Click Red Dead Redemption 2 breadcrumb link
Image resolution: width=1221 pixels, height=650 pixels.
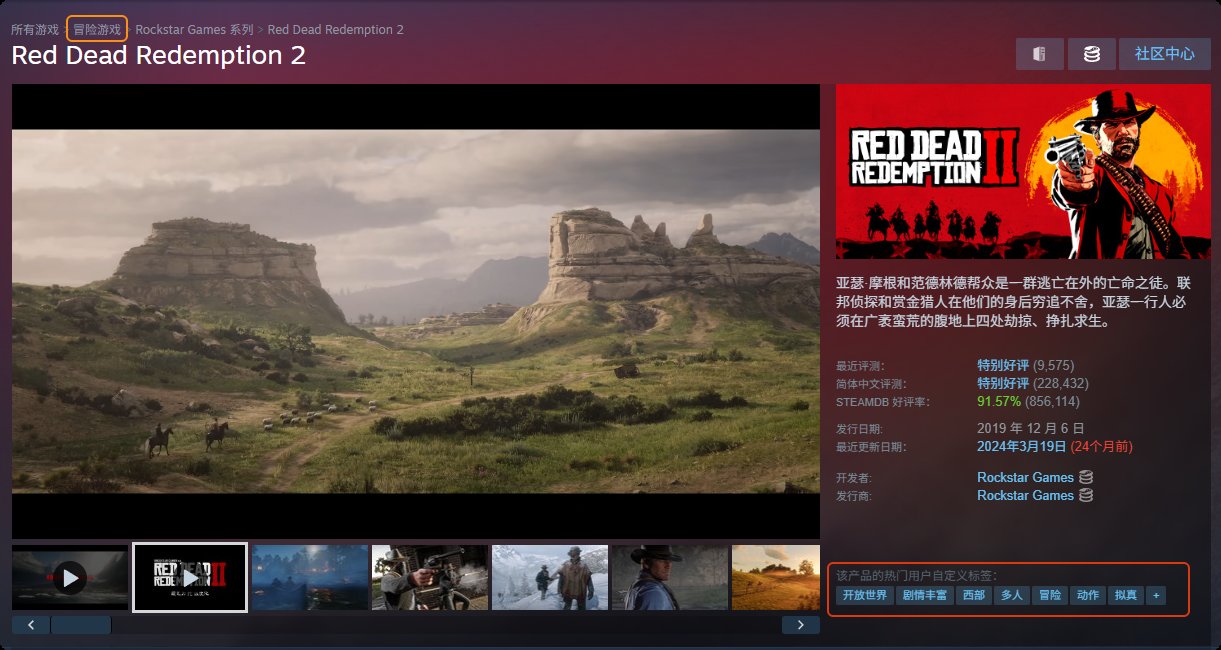336,29
